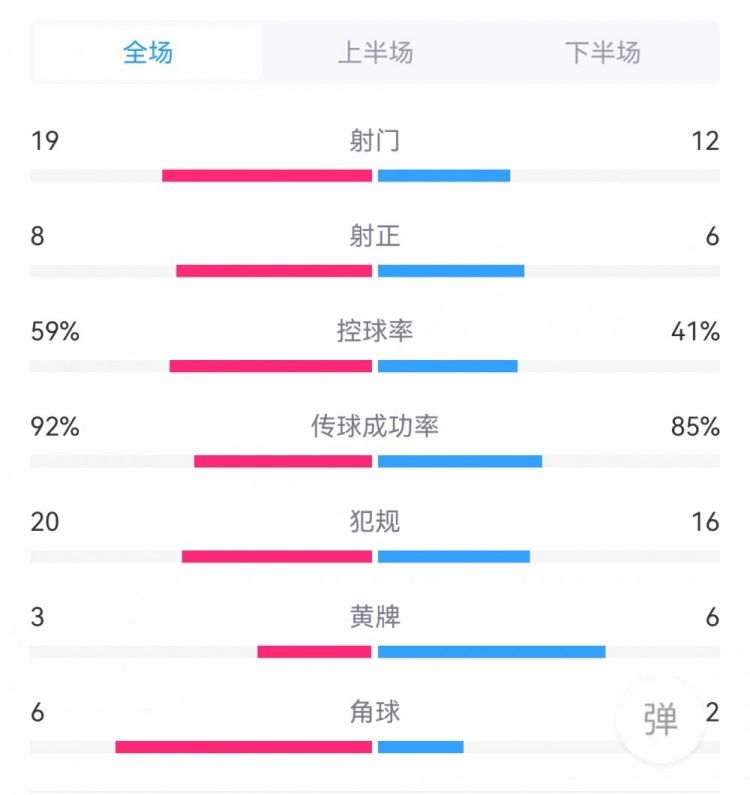Tap the red 控球率 bar

click(x=270, y=366)
